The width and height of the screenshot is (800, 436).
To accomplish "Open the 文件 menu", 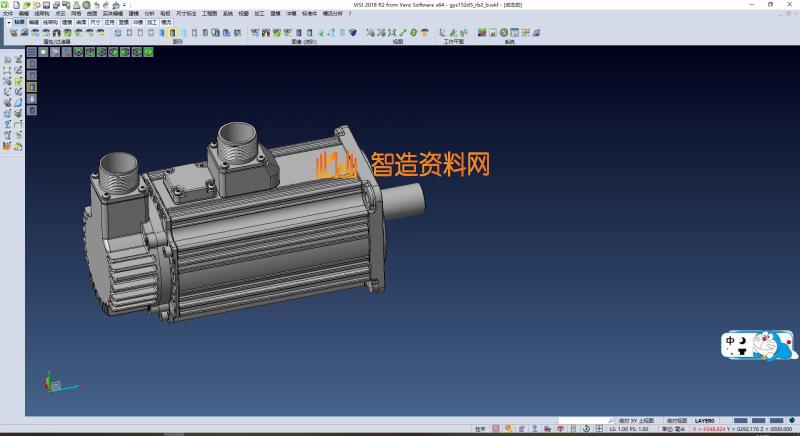I will (8, 13).
